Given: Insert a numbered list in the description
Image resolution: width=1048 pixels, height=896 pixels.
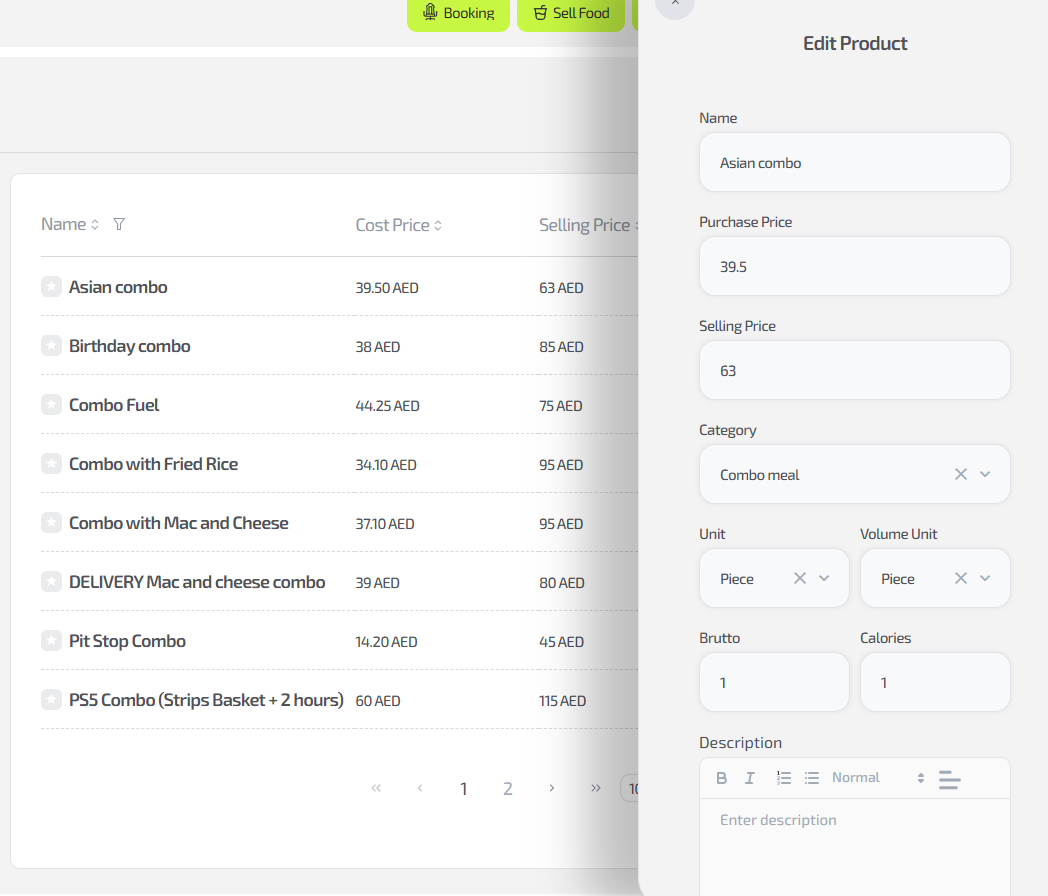Looking at the screenshot, I should click(784, 778).
